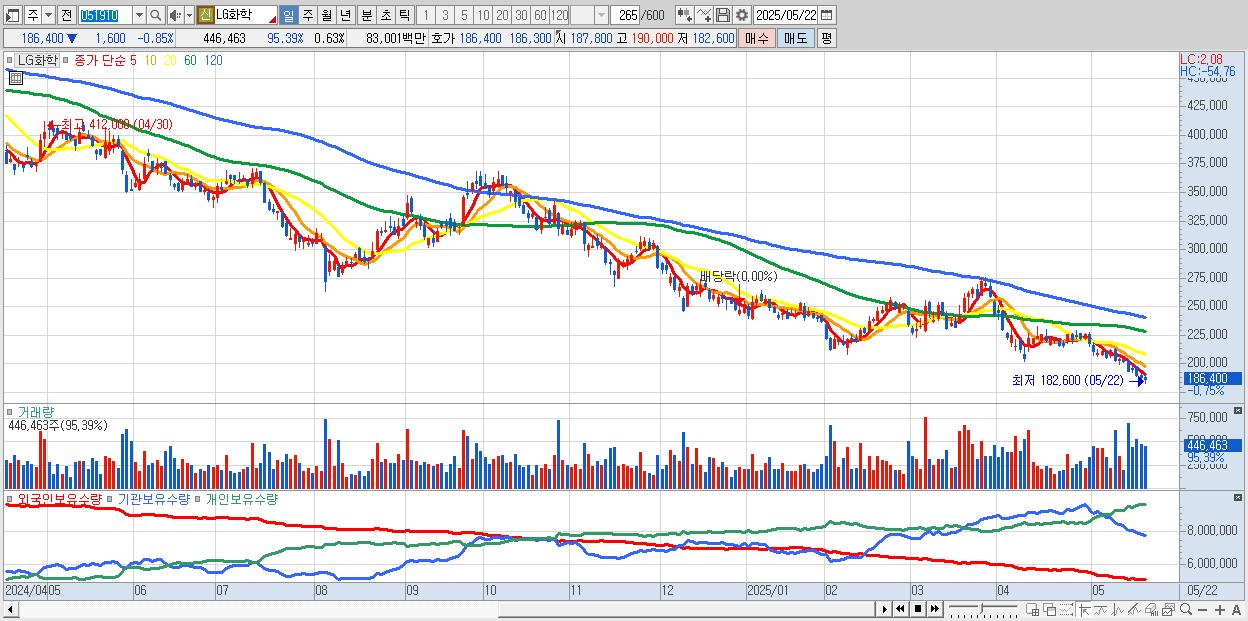Adjust the chart zoom slider handle
Viewport: 1248px width, 621px height.
982,609
